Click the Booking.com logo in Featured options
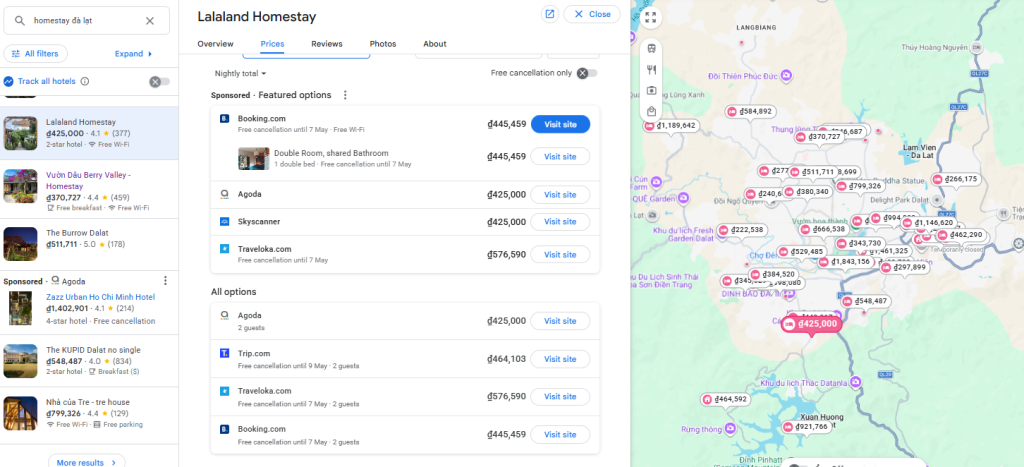The width and height of the screenshot is (1024, 467). (x=225, y=119)
